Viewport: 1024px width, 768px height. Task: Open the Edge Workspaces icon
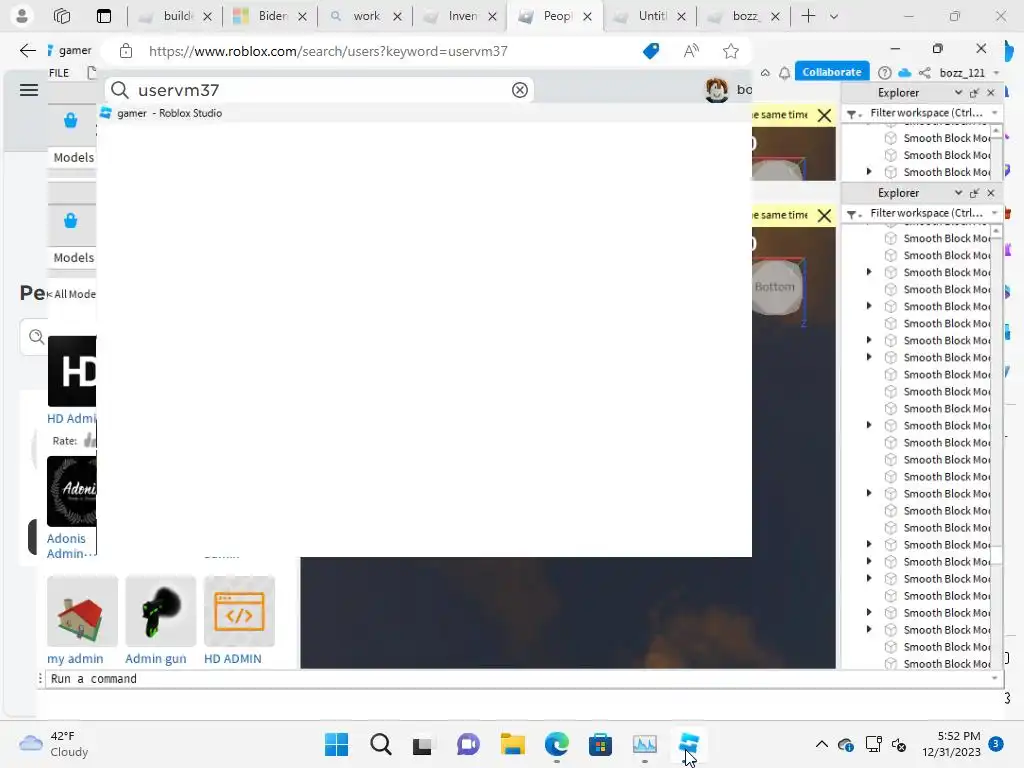(x=62, y=16)
